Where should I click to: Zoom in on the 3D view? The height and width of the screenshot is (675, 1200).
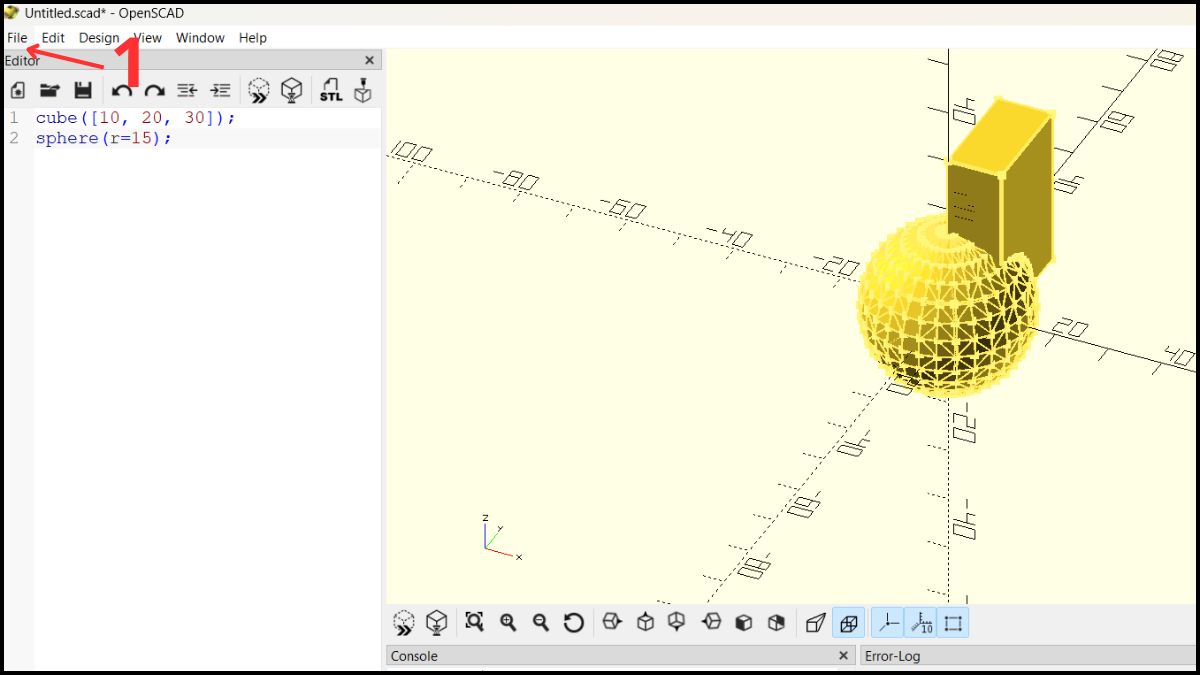click(x=508, y=623)
